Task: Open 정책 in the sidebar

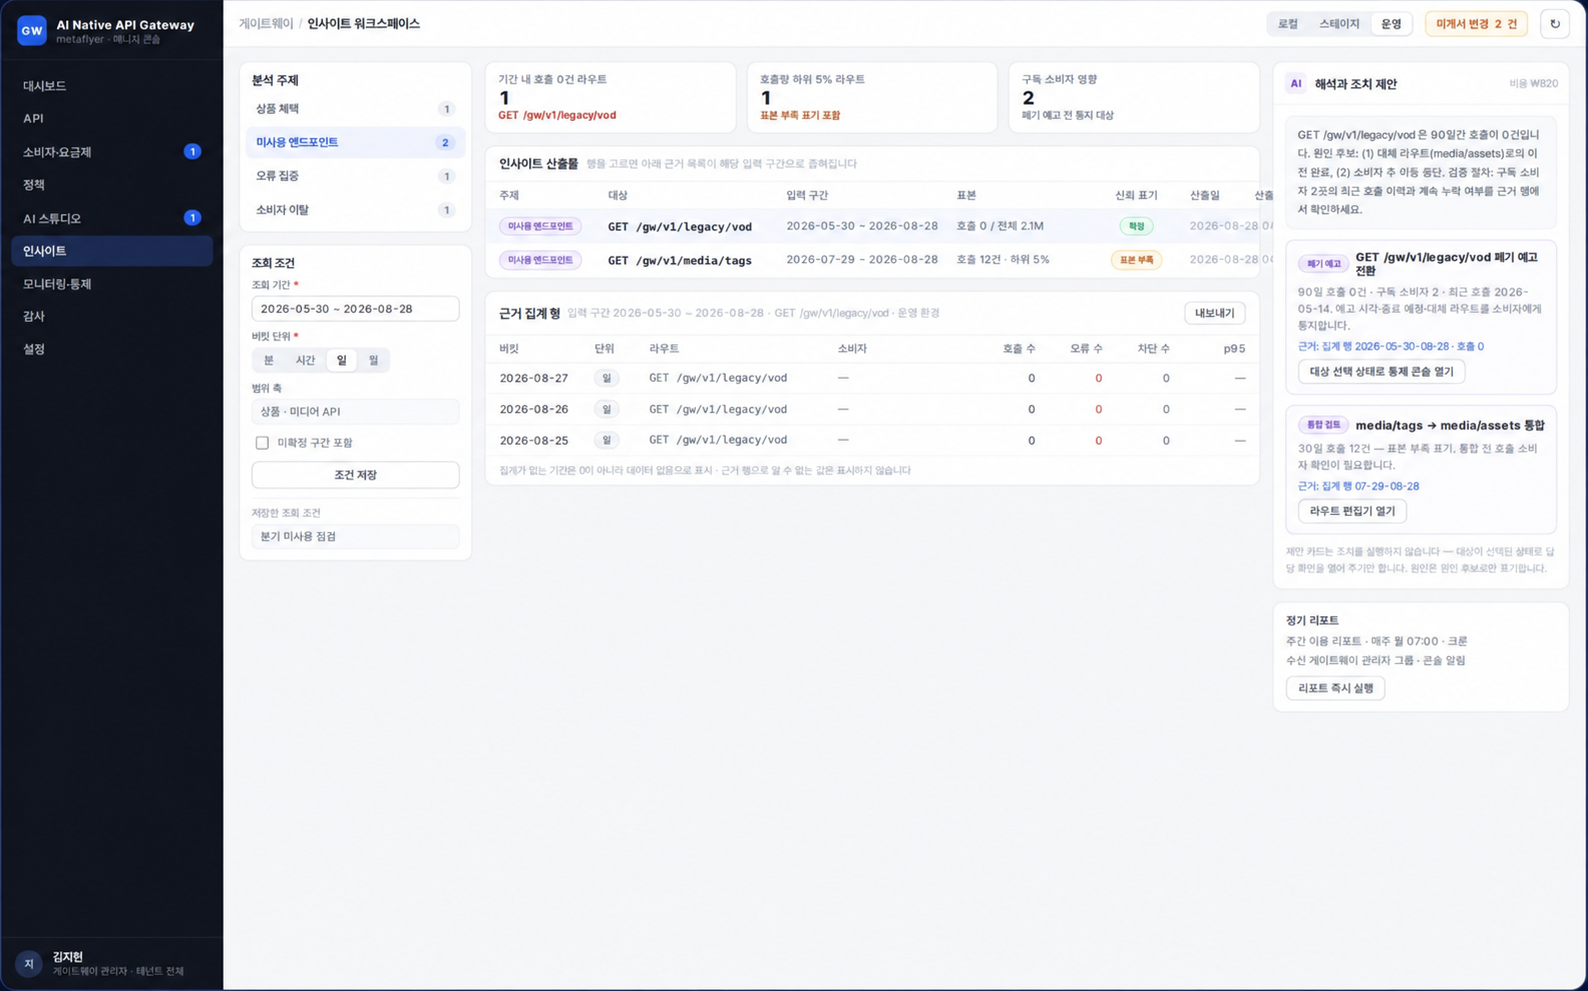Action: pos(112,185)
